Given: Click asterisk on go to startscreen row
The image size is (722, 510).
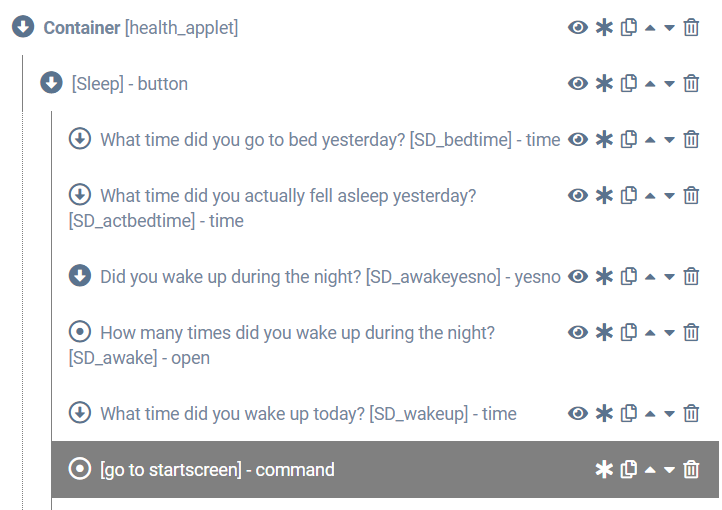Looking at the screenshot, I should click(x=604, y=469).
